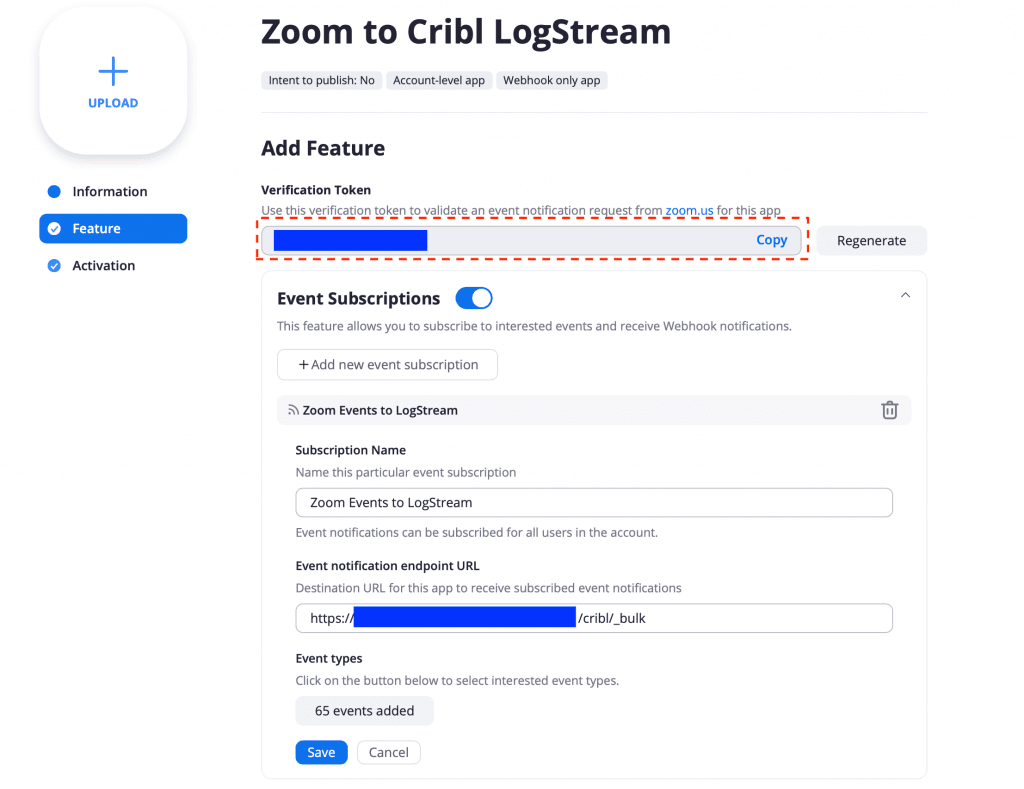Save the event subscription
Image resolution: width=1024 pixels, height=789 pixels.
pyautogui.click(x=321, y=752)
